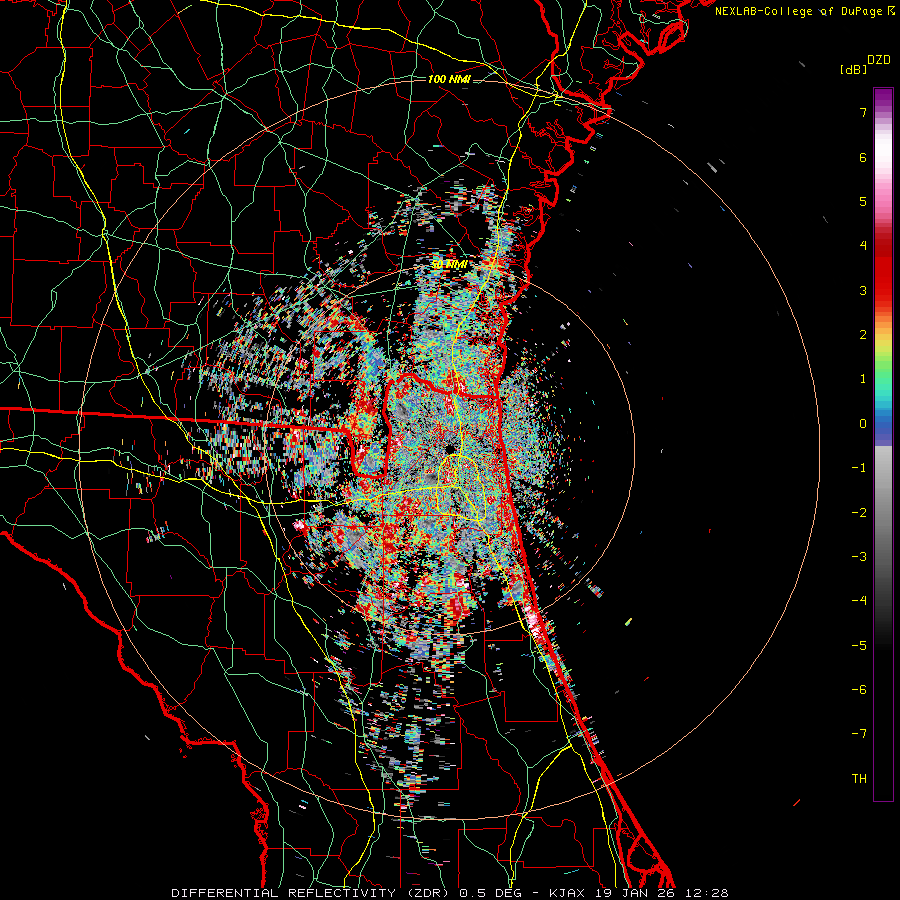900x900 pixels.
Task: Click the 2 value on the color scale
Action: (863, 335)
